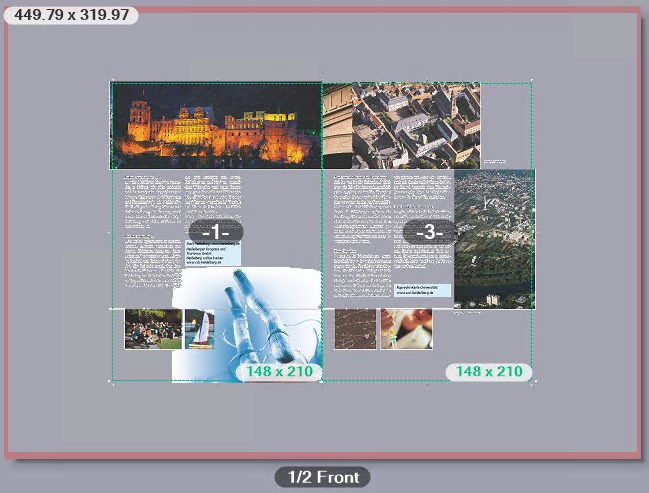Select the aerial rooftops city photo
Viewport: 649px width, 493px height.
click(402, 125)
